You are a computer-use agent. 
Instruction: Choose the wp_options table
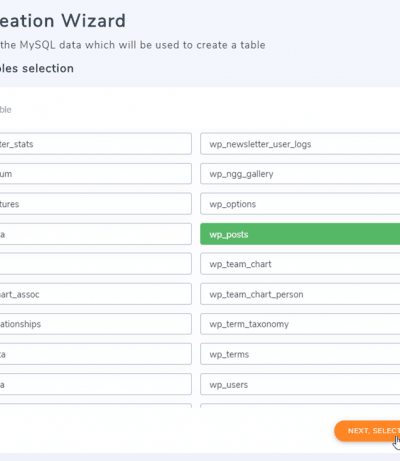pyautogui.click(x=300, y=204)
